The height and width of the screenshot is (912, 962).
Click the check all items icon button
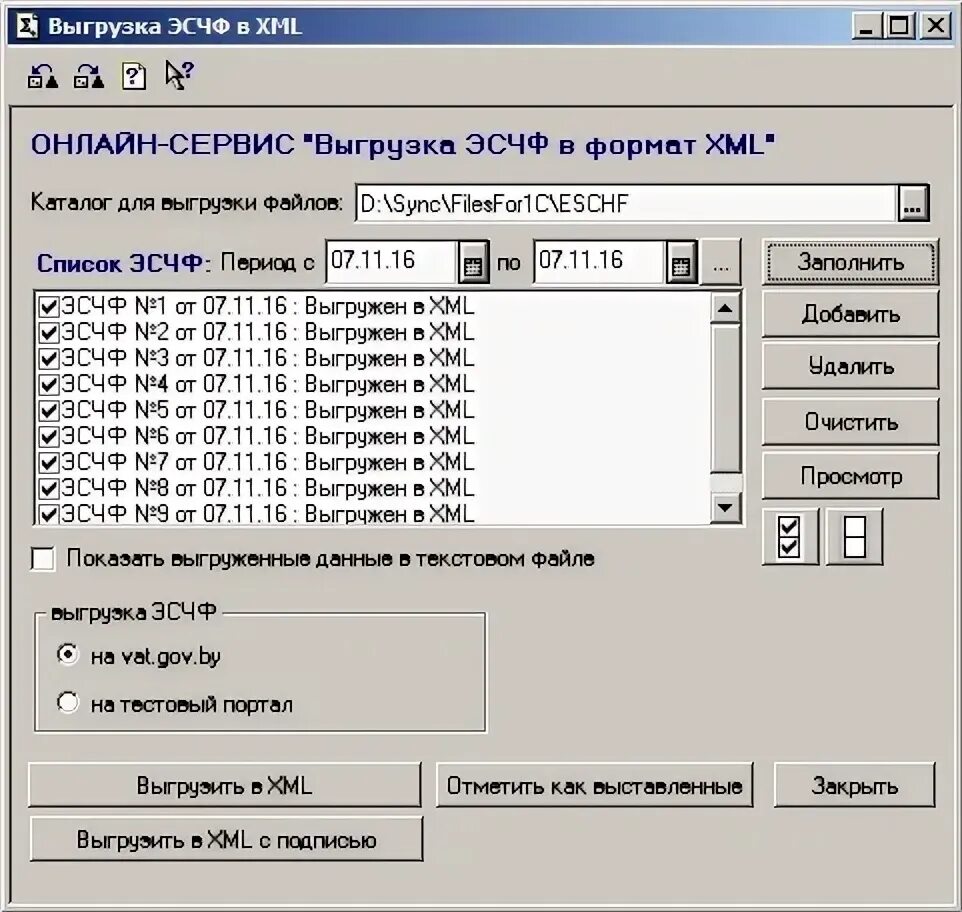click(790, 537)
